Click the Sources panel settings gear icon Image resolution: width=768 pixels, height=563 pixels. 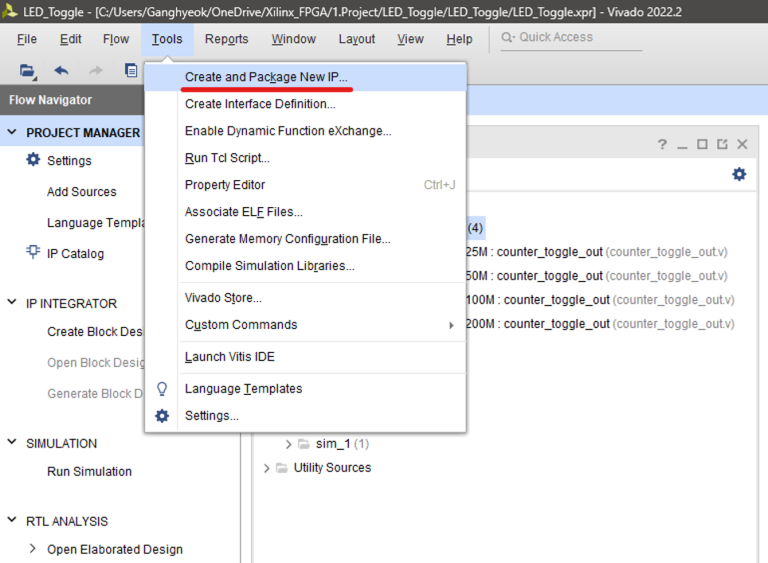tap(739, 174)
